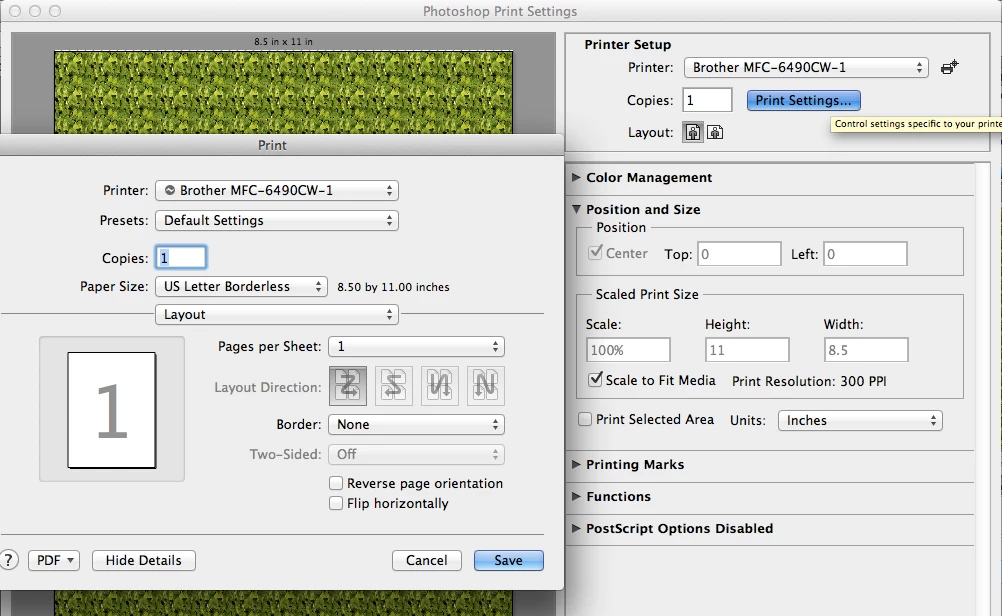This screenshot has height=616, width=1002.
Task: Expand Color Management section
Action: coord(576,177)
